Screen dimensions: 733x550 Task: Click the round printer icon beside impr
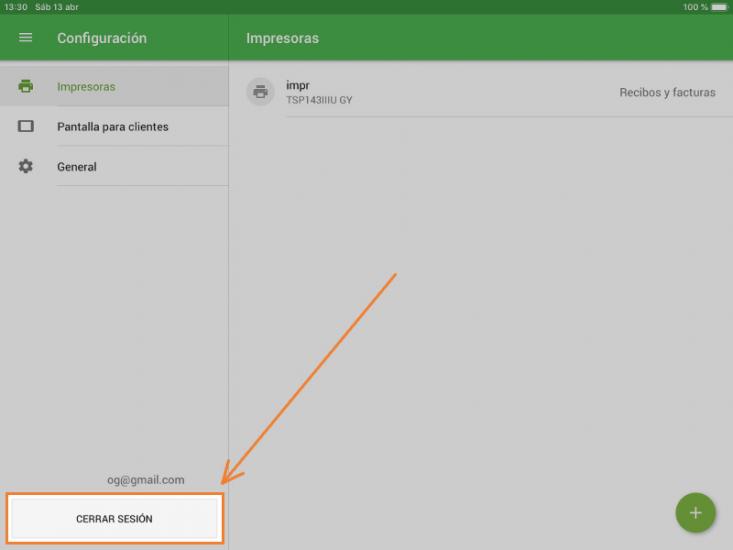[x=260, y=92]
